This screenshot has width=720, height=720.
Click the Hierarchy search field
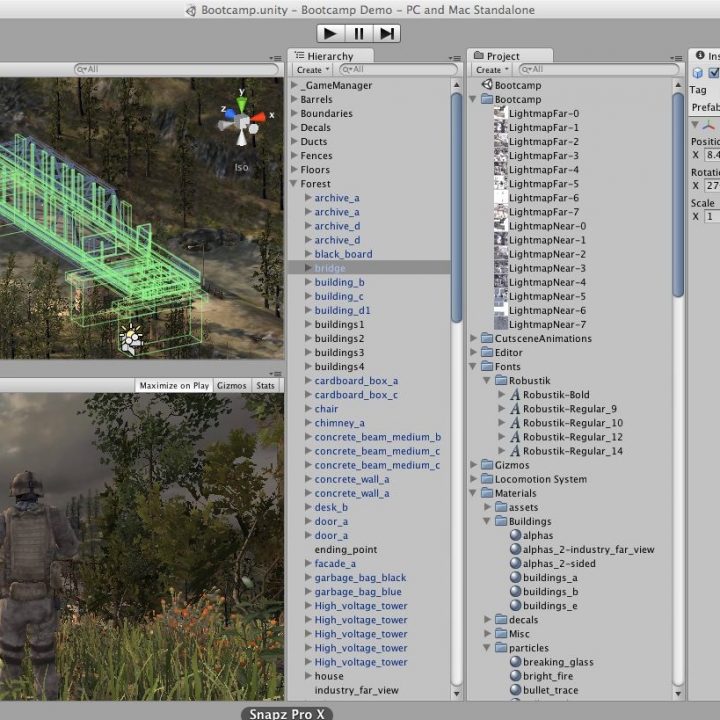click(x=398, y=69)
